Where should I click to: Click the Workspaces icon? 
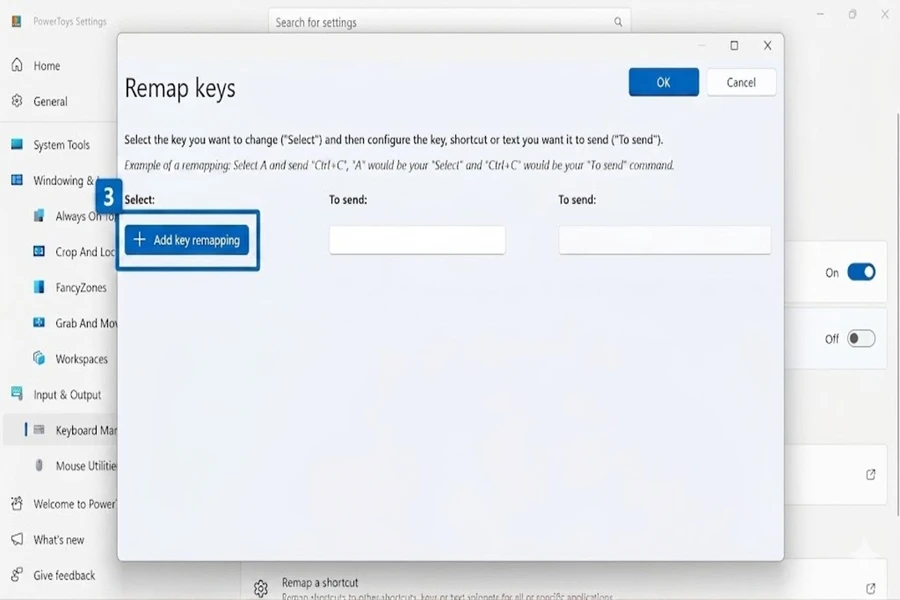39,358
